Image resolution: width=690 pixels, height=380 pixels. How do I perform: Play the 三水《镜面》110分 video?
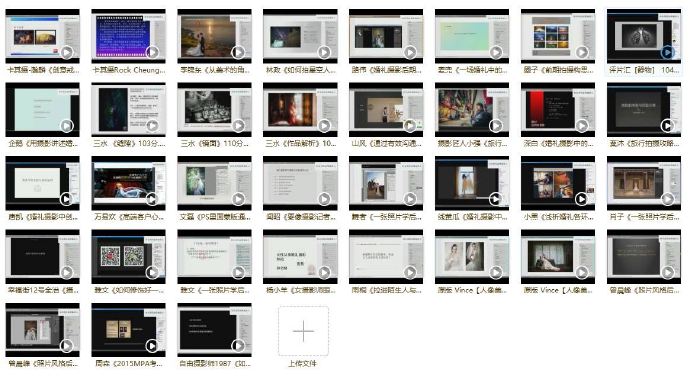coord(238,125)
